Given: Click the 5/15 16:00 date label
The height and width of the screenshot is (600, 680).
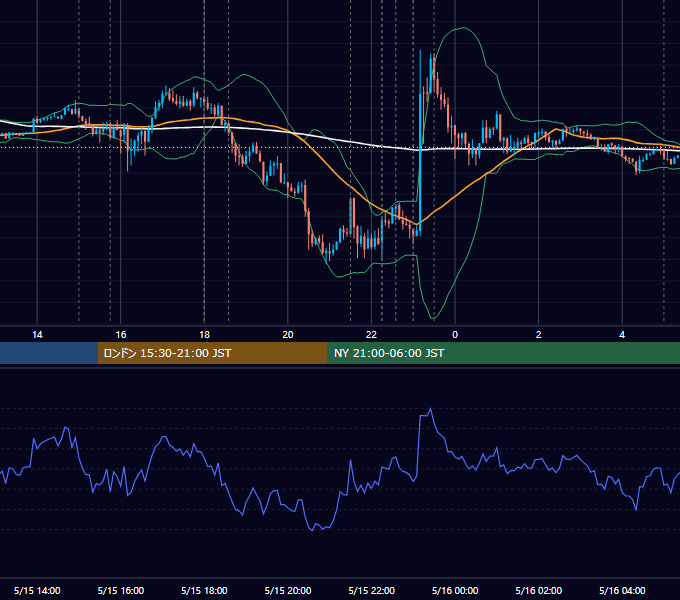Looking at the screenshot, I should pos(121,590).
